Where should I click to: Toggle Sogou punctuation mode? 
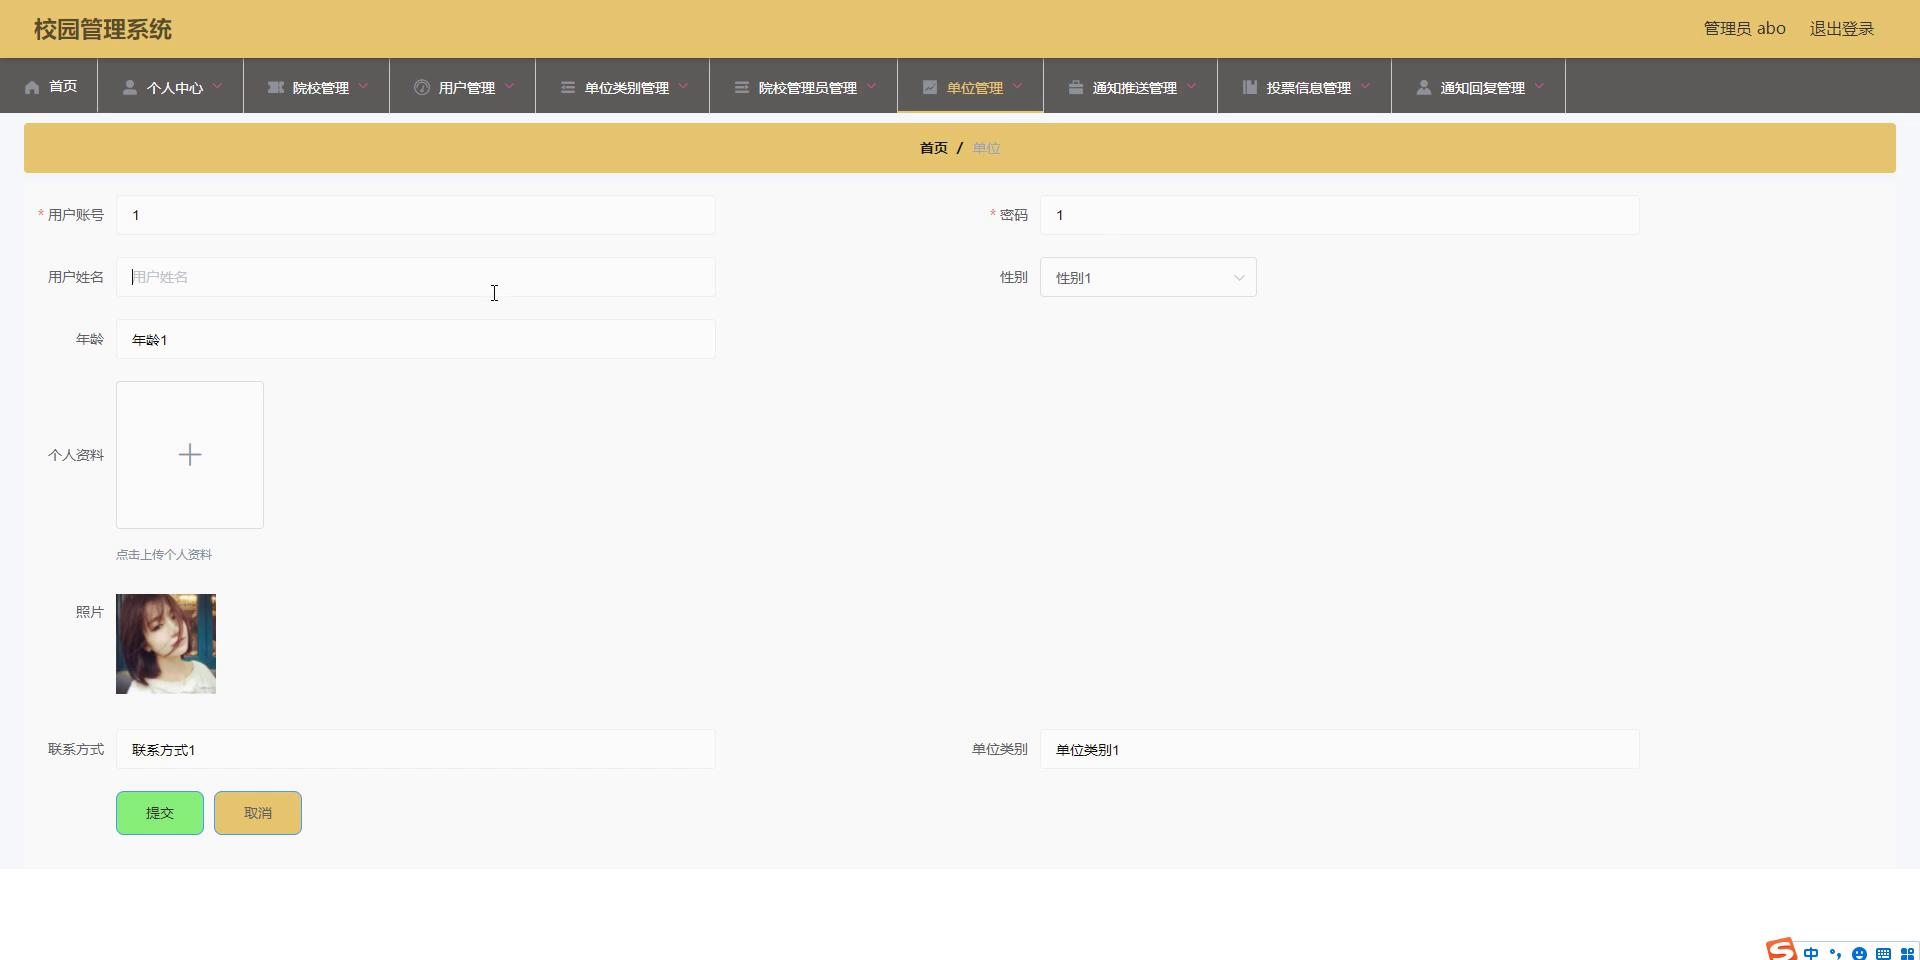(1835, 953)
